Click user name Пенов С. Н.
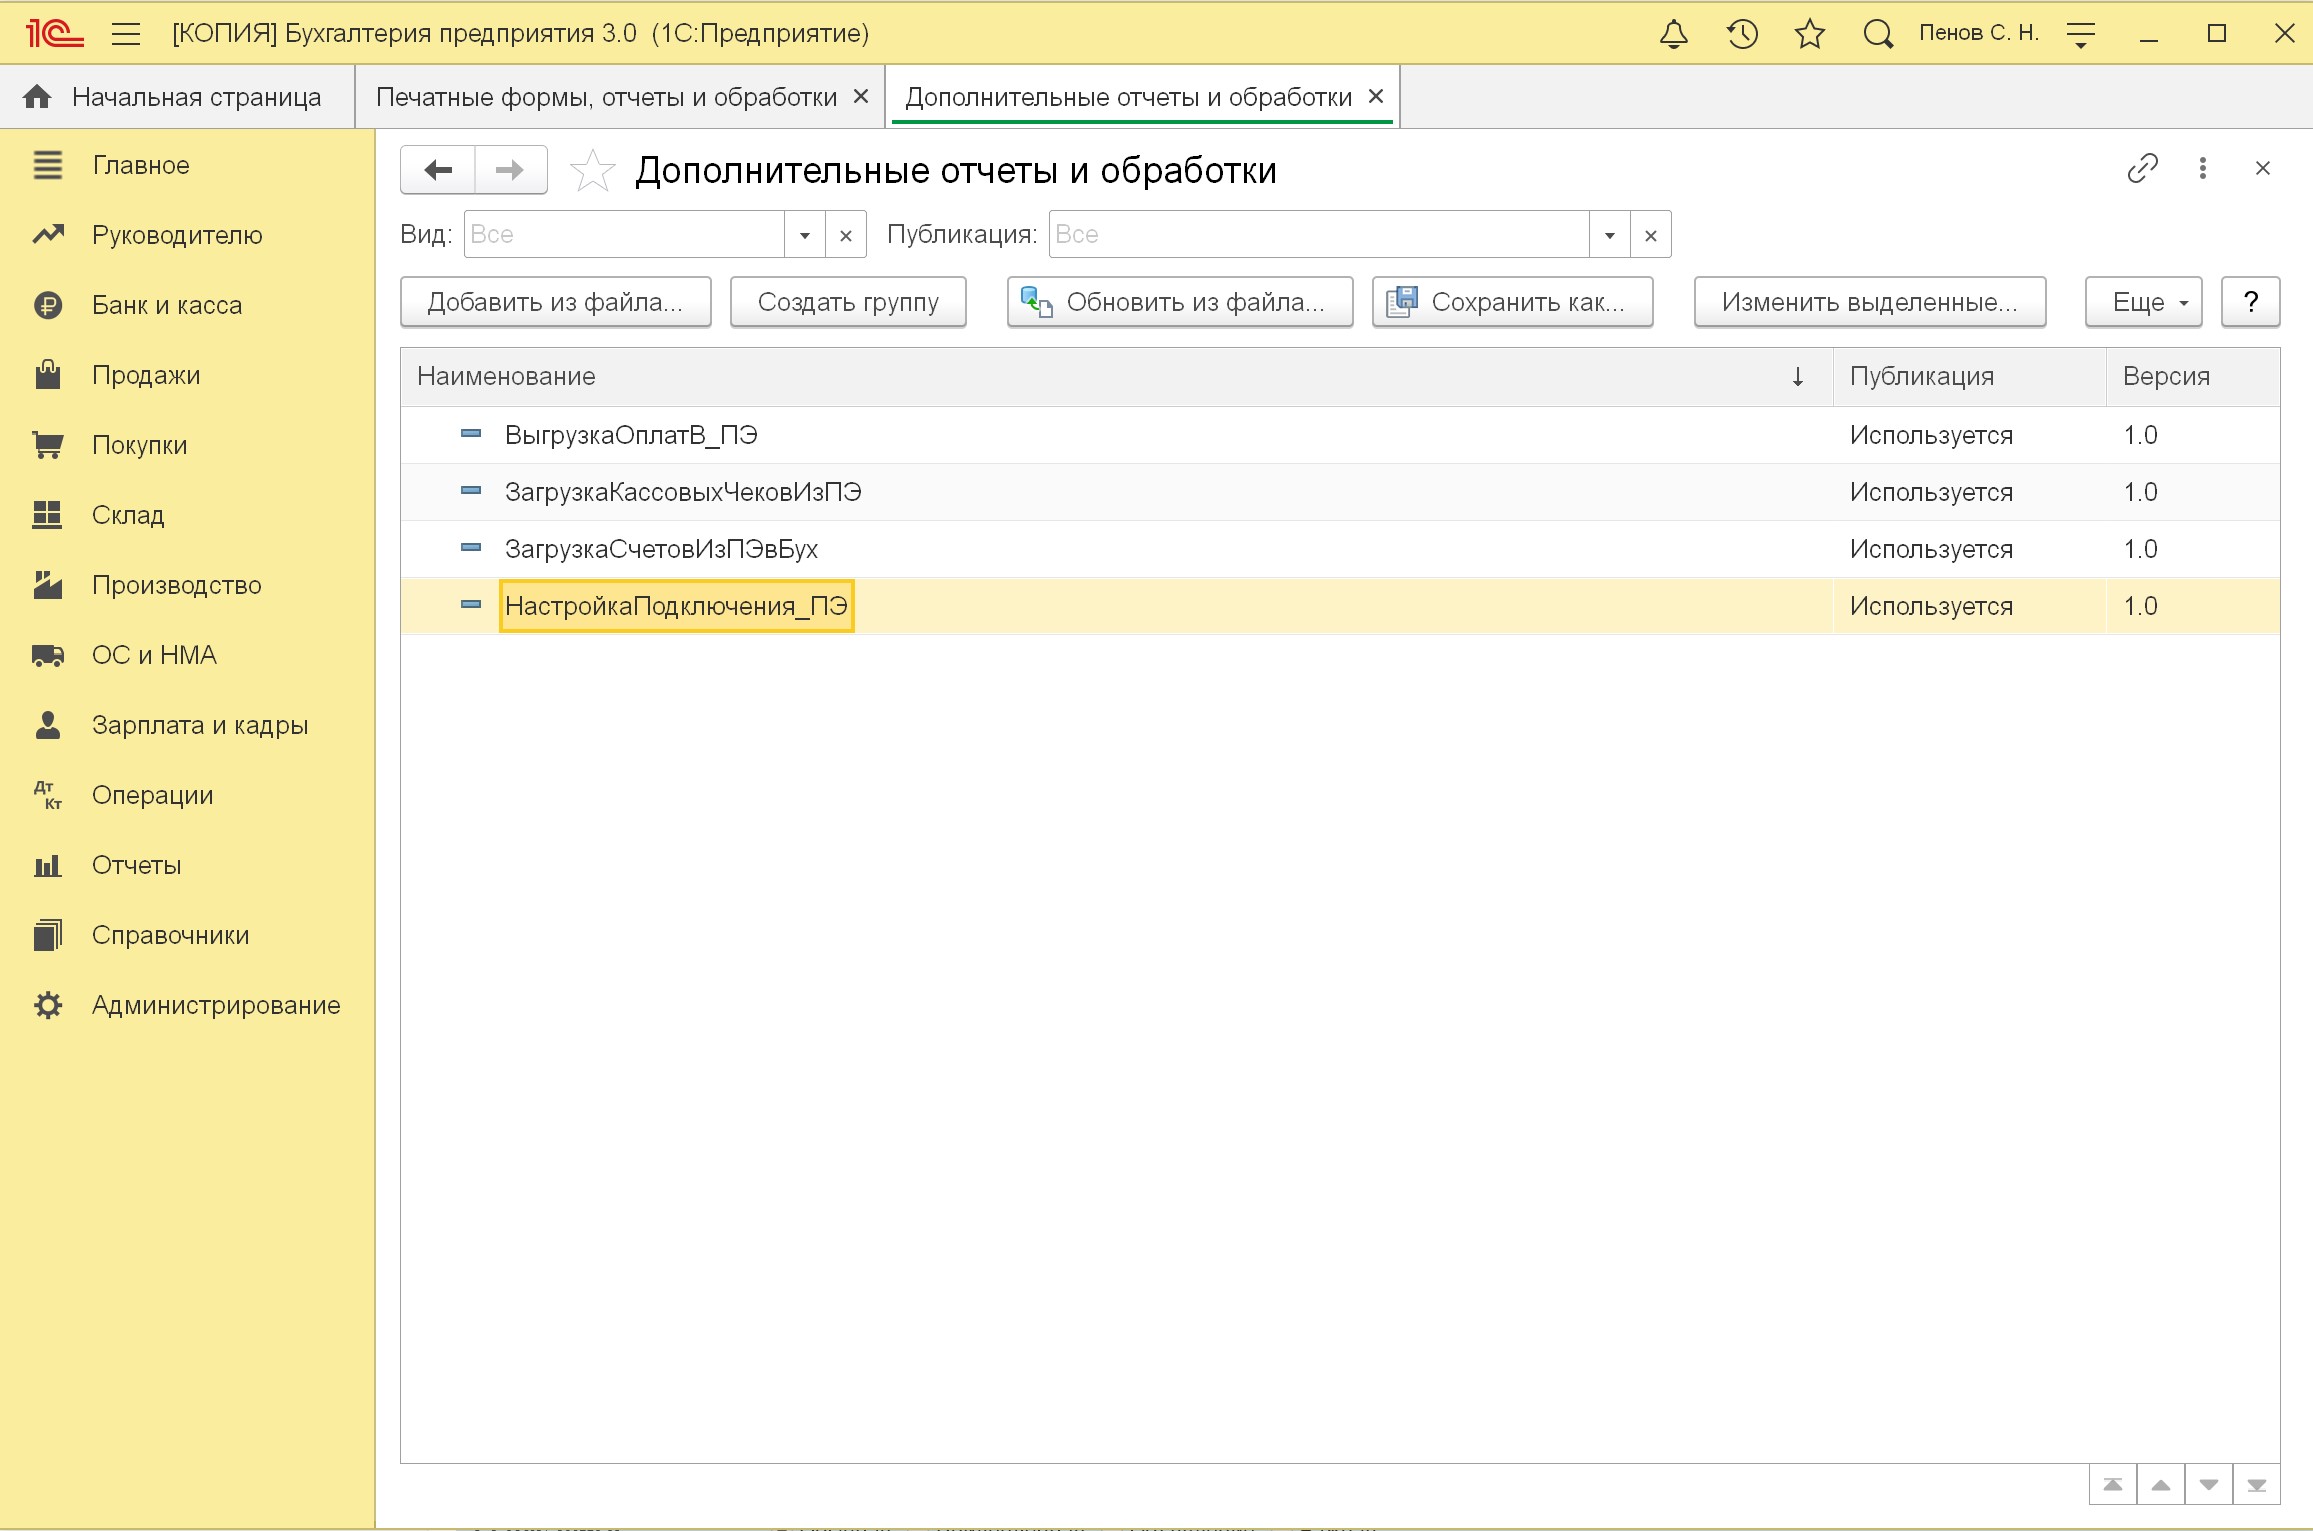 coord(1978,33)
